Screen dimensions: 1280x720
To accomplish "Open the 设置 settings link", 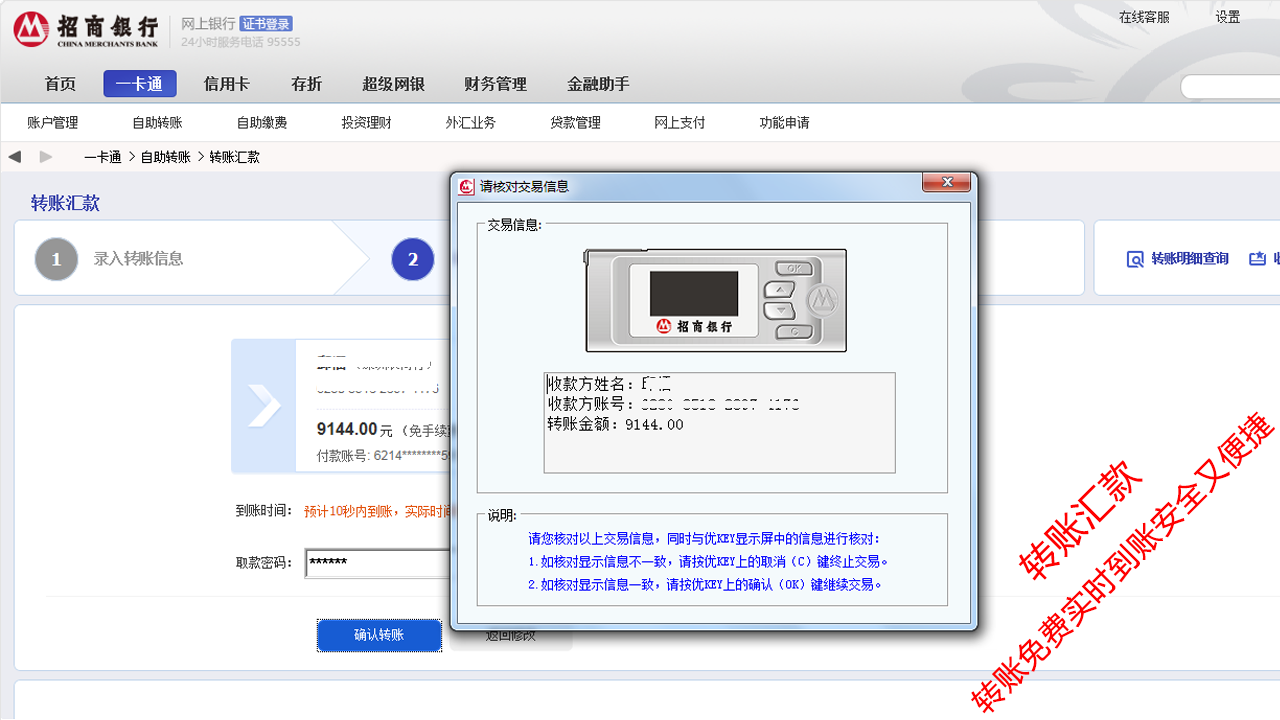I will click(1227, 17).
